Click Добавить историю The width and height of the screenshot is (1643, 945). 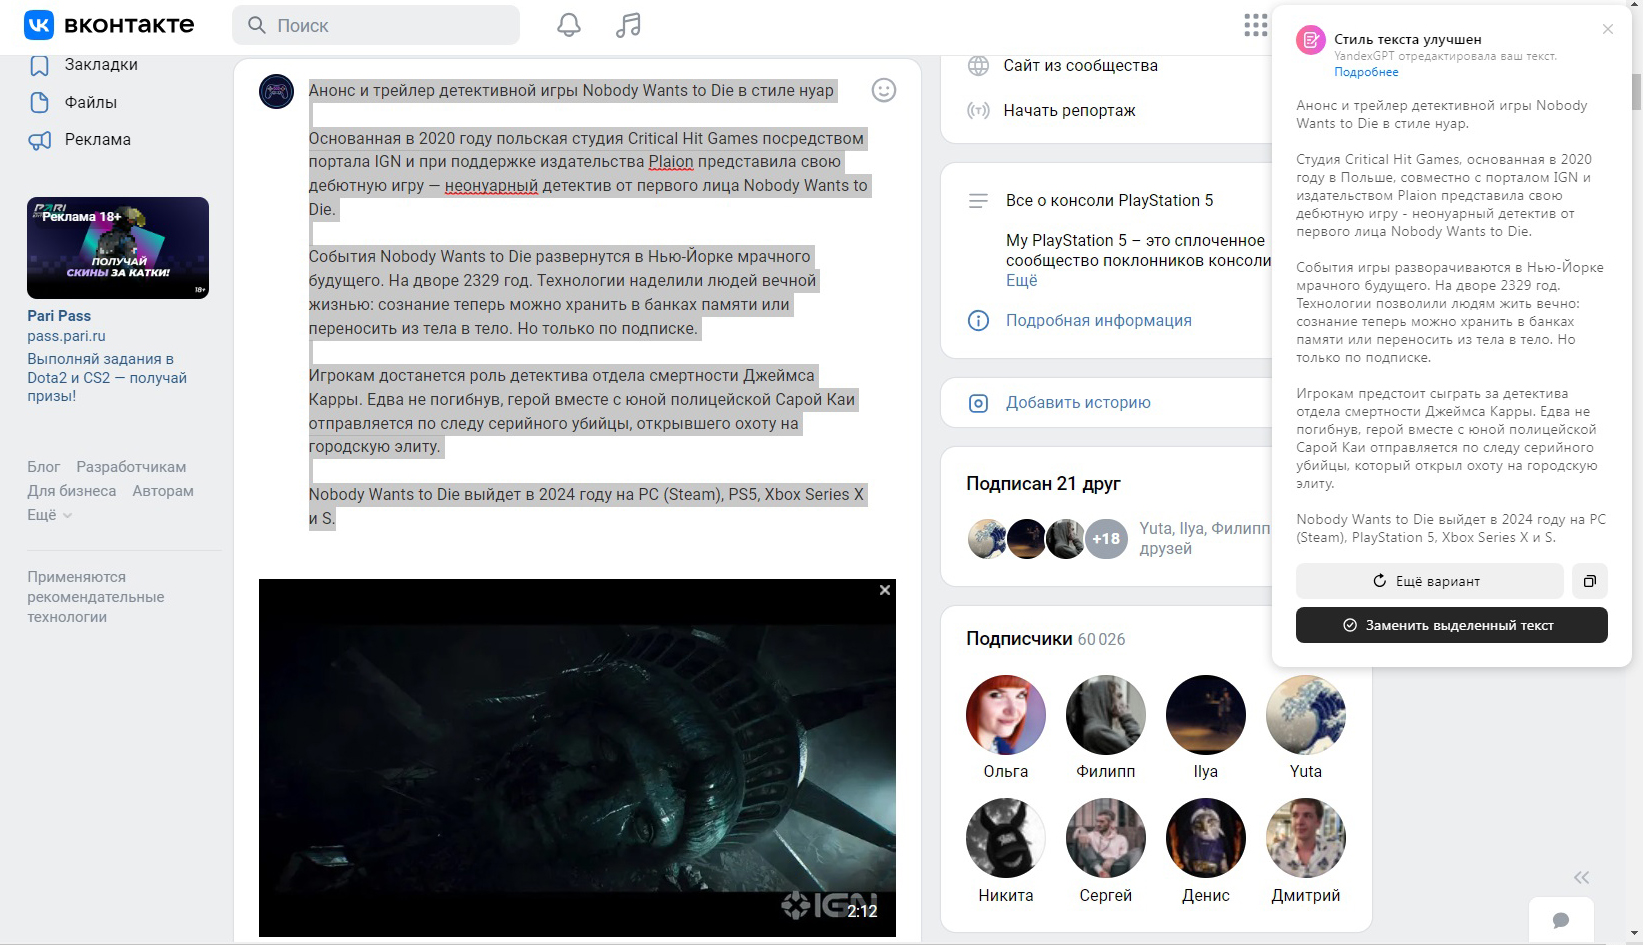click(x=1078, y=402)
